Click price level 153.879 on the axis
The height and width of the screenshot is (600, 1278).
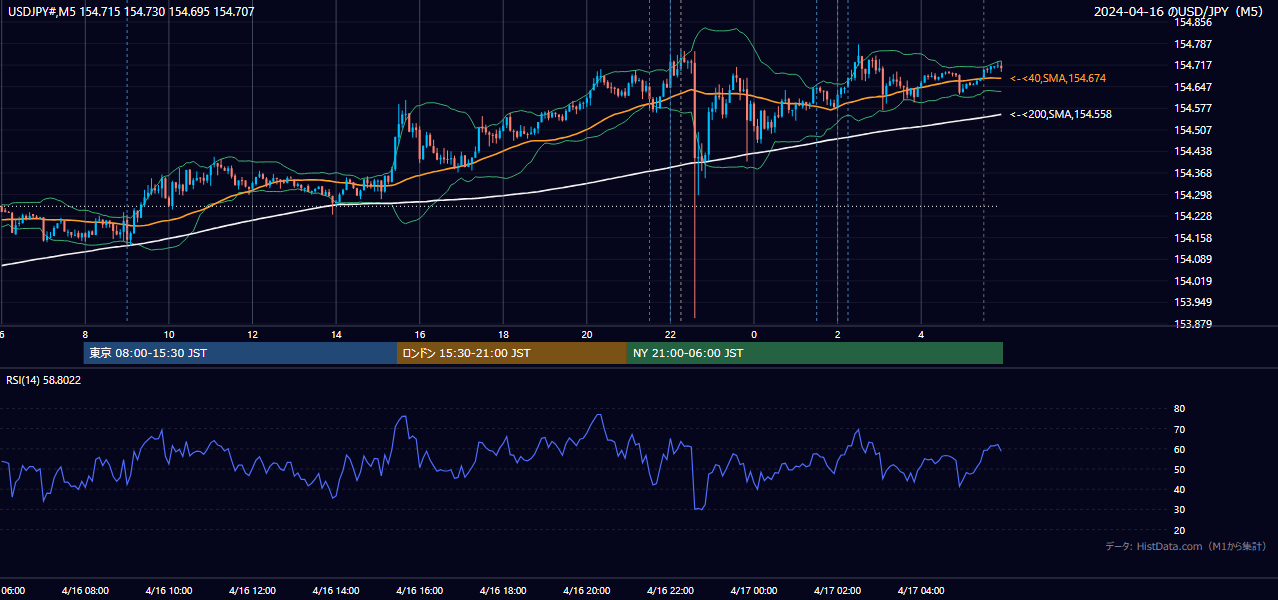(1192, 324)
